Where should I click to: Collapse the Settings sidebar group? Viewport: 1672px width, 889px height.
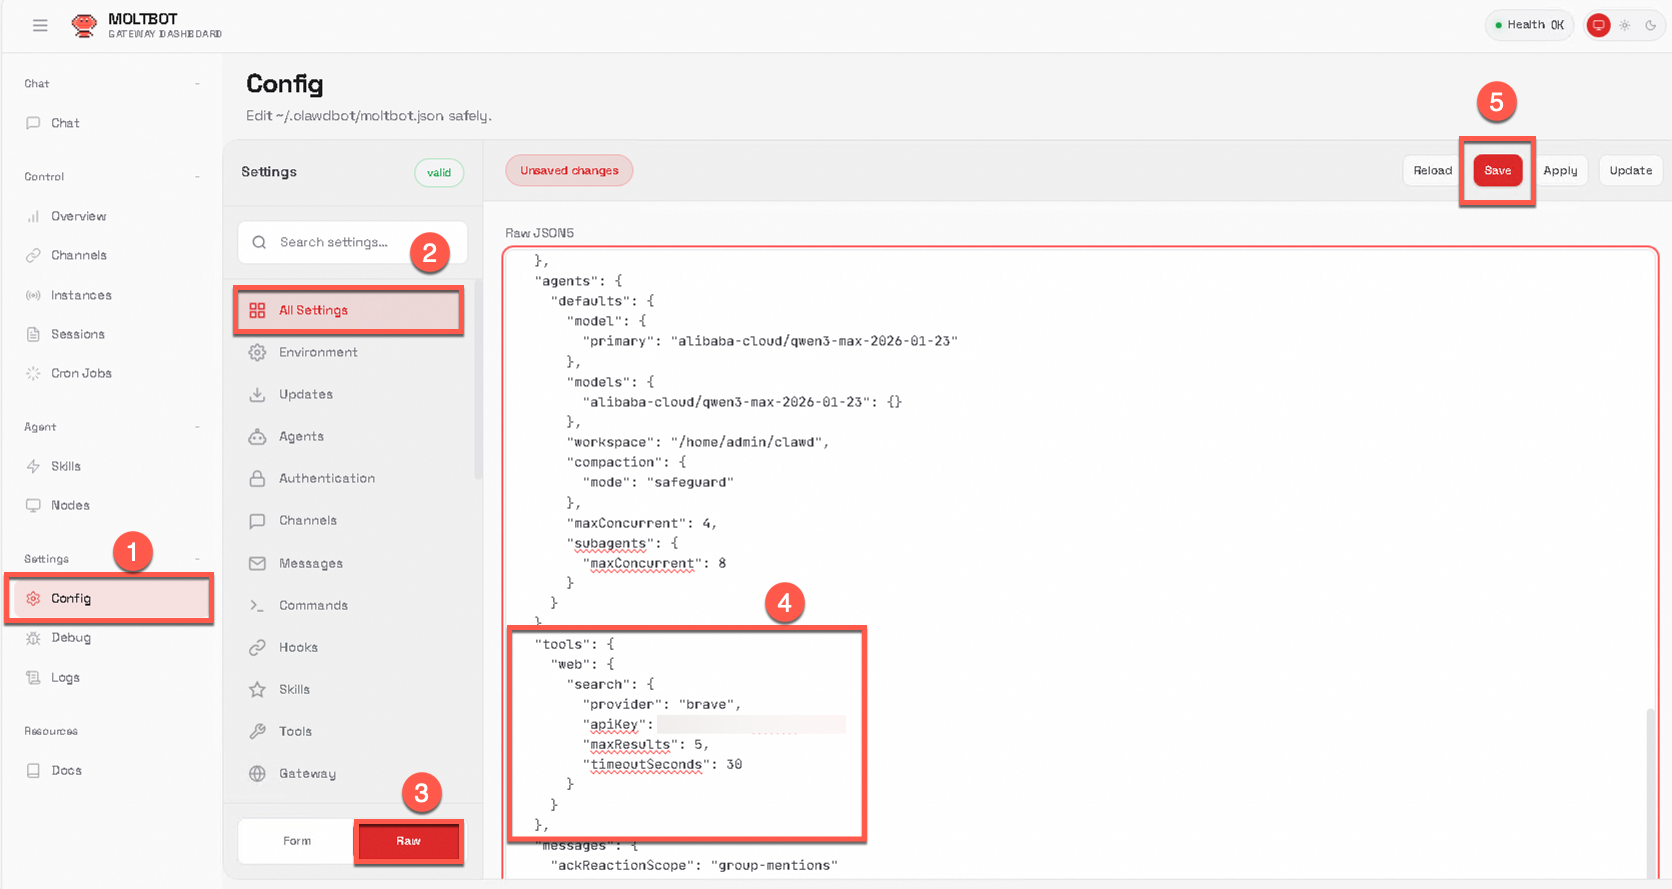pos(197,559)
